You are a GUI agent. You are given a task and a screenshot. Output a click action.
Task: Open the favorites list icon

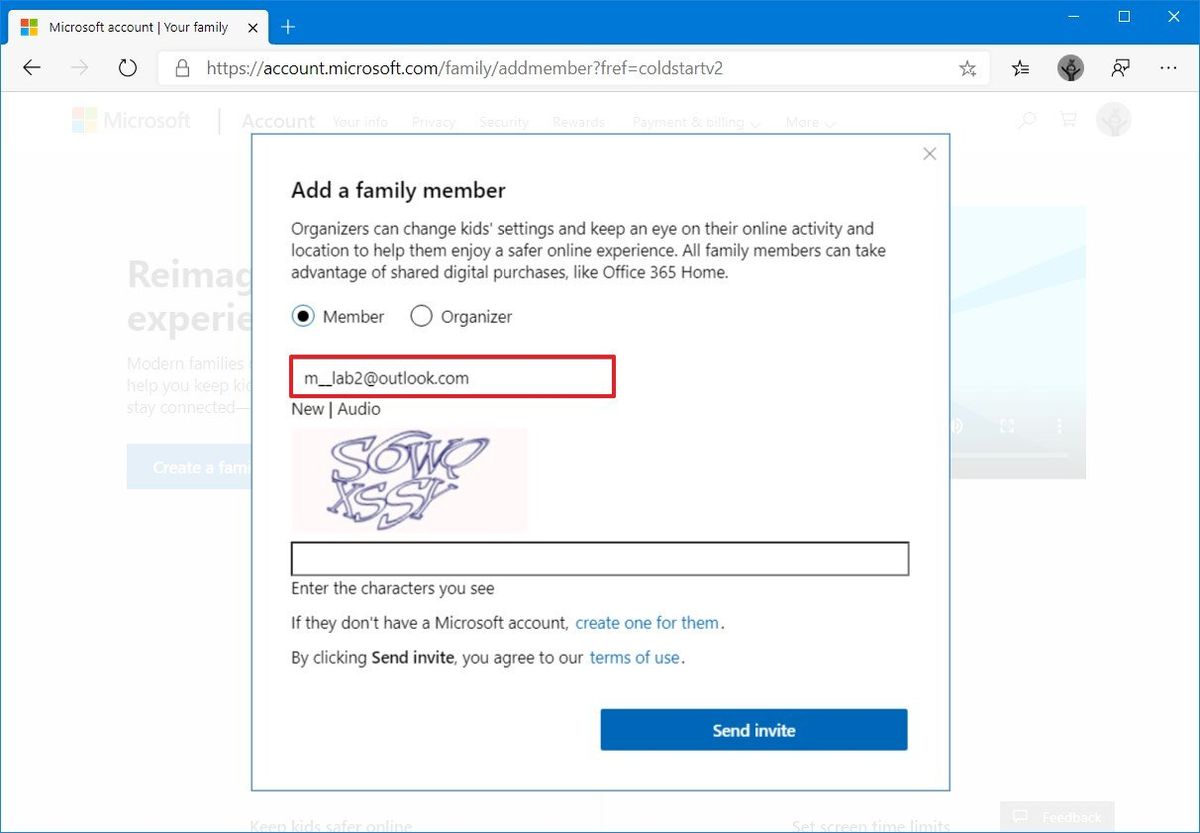pos(1020,67)
